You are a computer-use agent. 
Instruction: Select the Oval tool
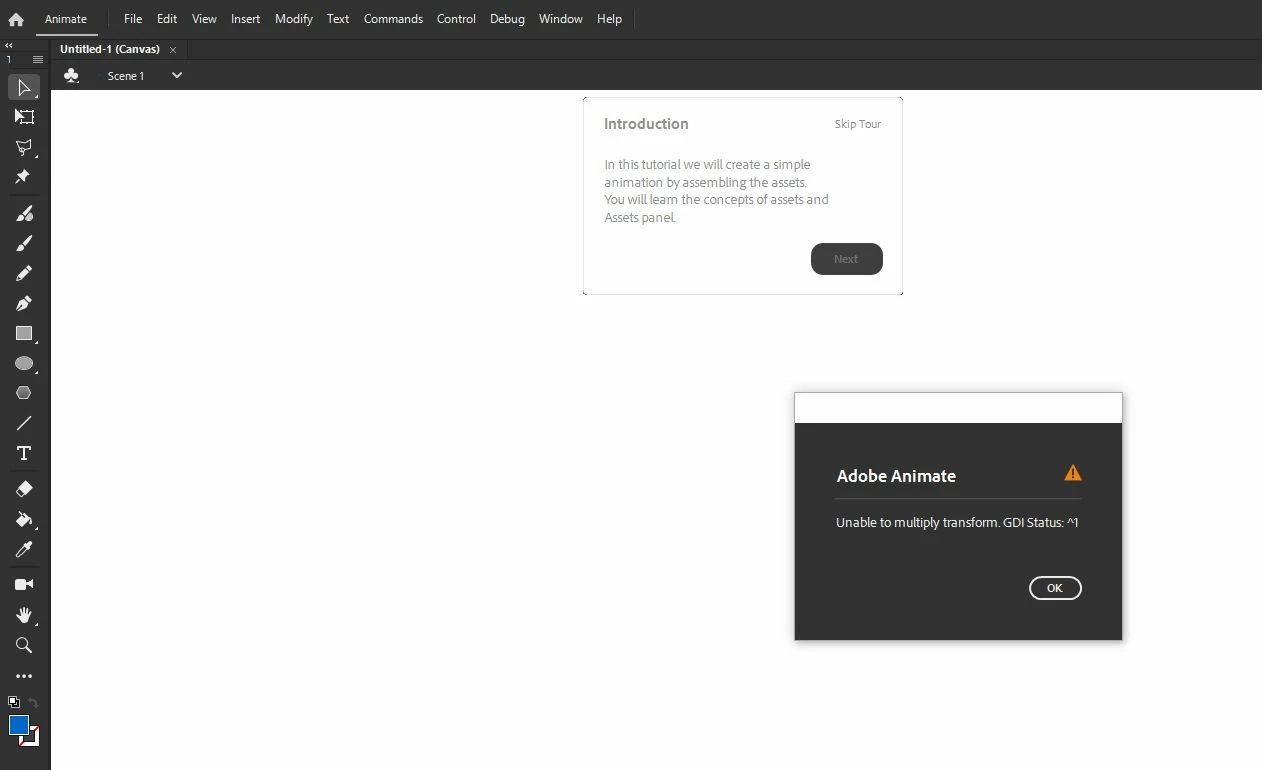[x=24, y=364]
